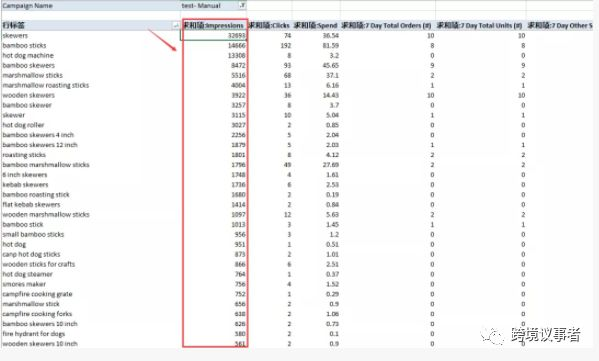Click the 'marshmallow sticks' row label
Image resolution: width=599 pixels, height=361 pixels.
pos(32,75)
